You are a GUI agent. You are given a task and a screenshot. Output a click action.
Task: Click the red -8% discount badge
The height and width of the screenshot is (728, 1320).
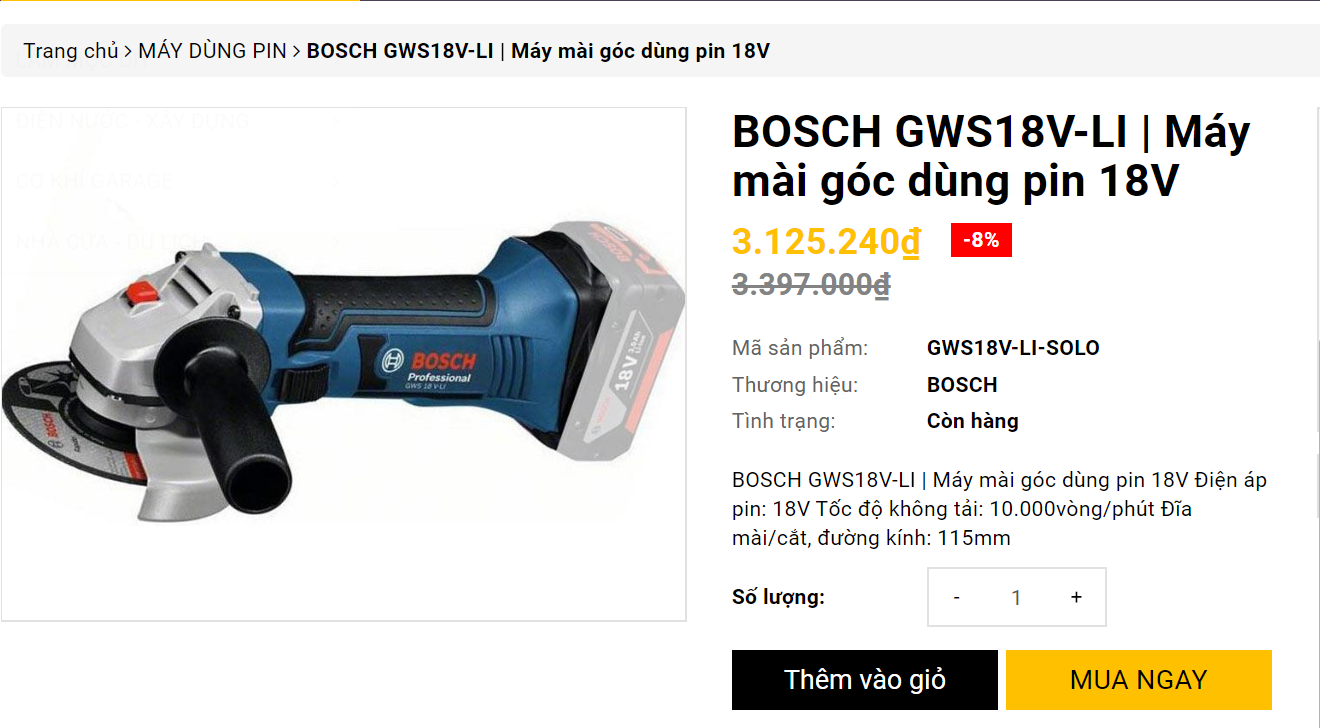click(x=981, y=240)
